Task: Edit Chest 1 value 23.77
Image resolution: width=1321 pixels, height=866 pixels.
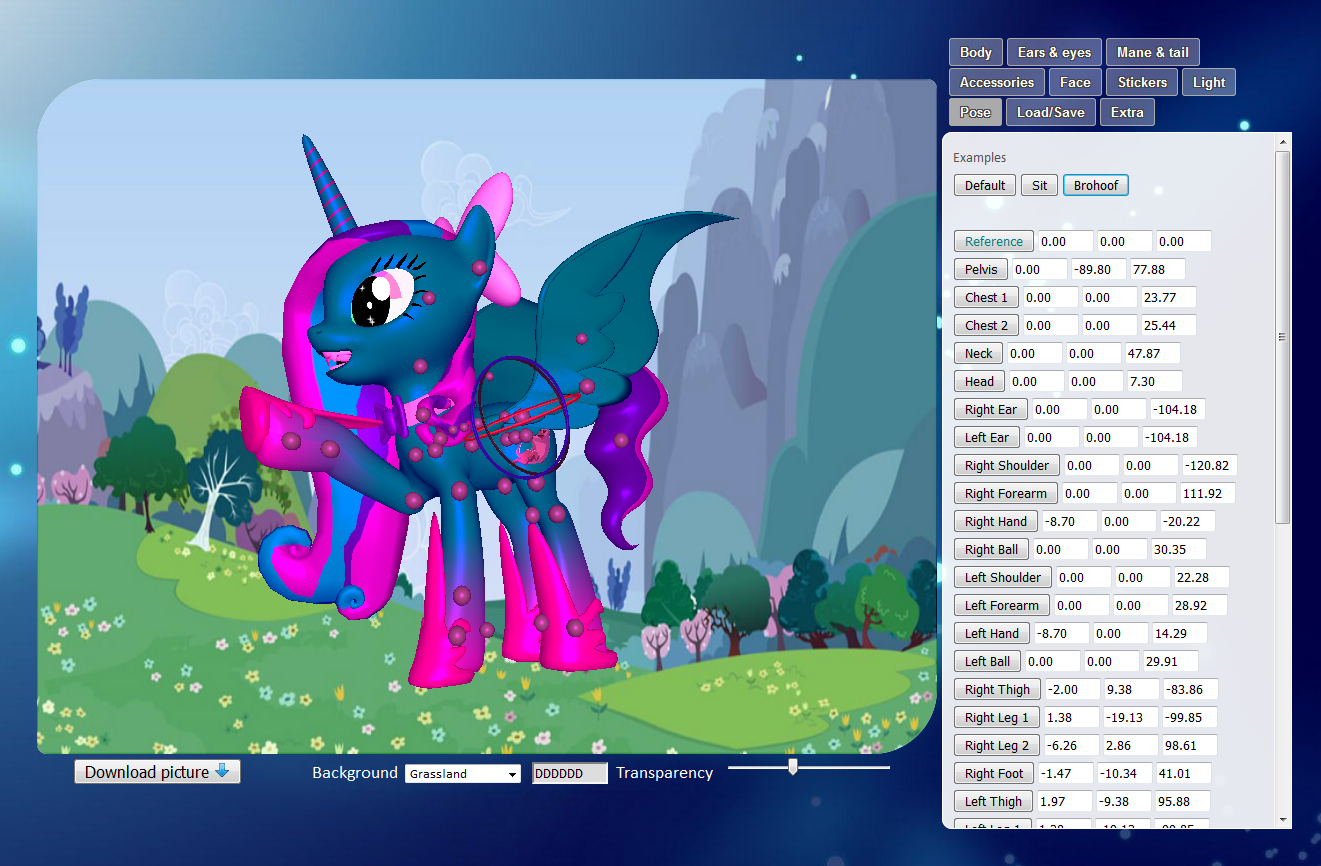Action: (x=1168, y=297)
